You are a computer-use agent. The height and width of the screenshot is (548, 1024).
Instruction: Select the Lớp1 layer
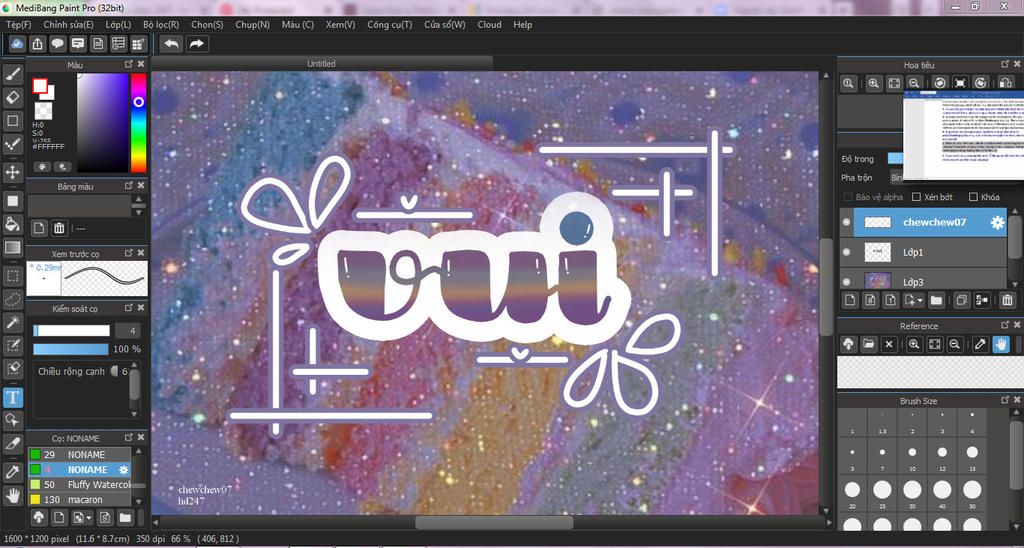pyautogui.click(x=922, y=252)
